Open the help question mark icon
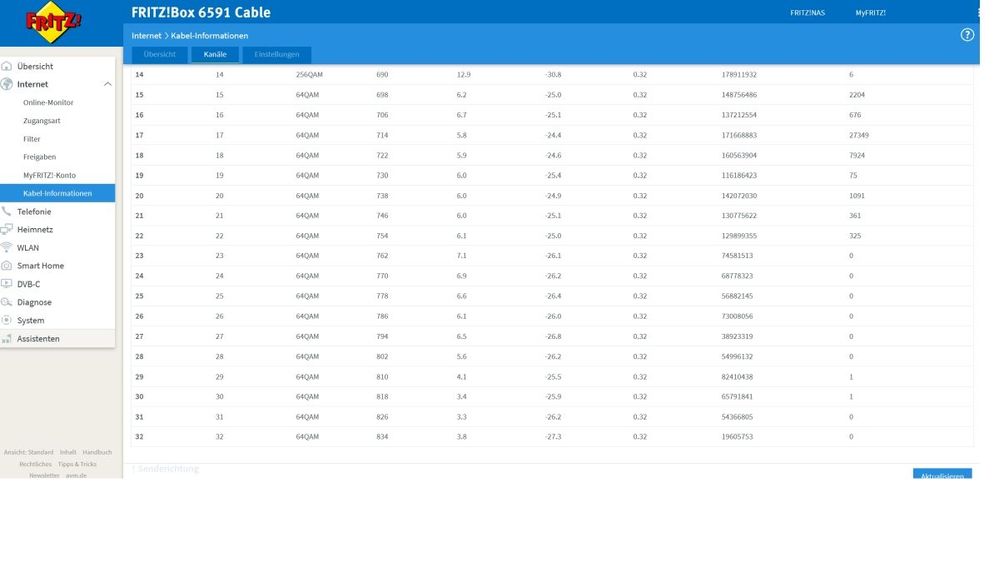 tap(967, 35)
